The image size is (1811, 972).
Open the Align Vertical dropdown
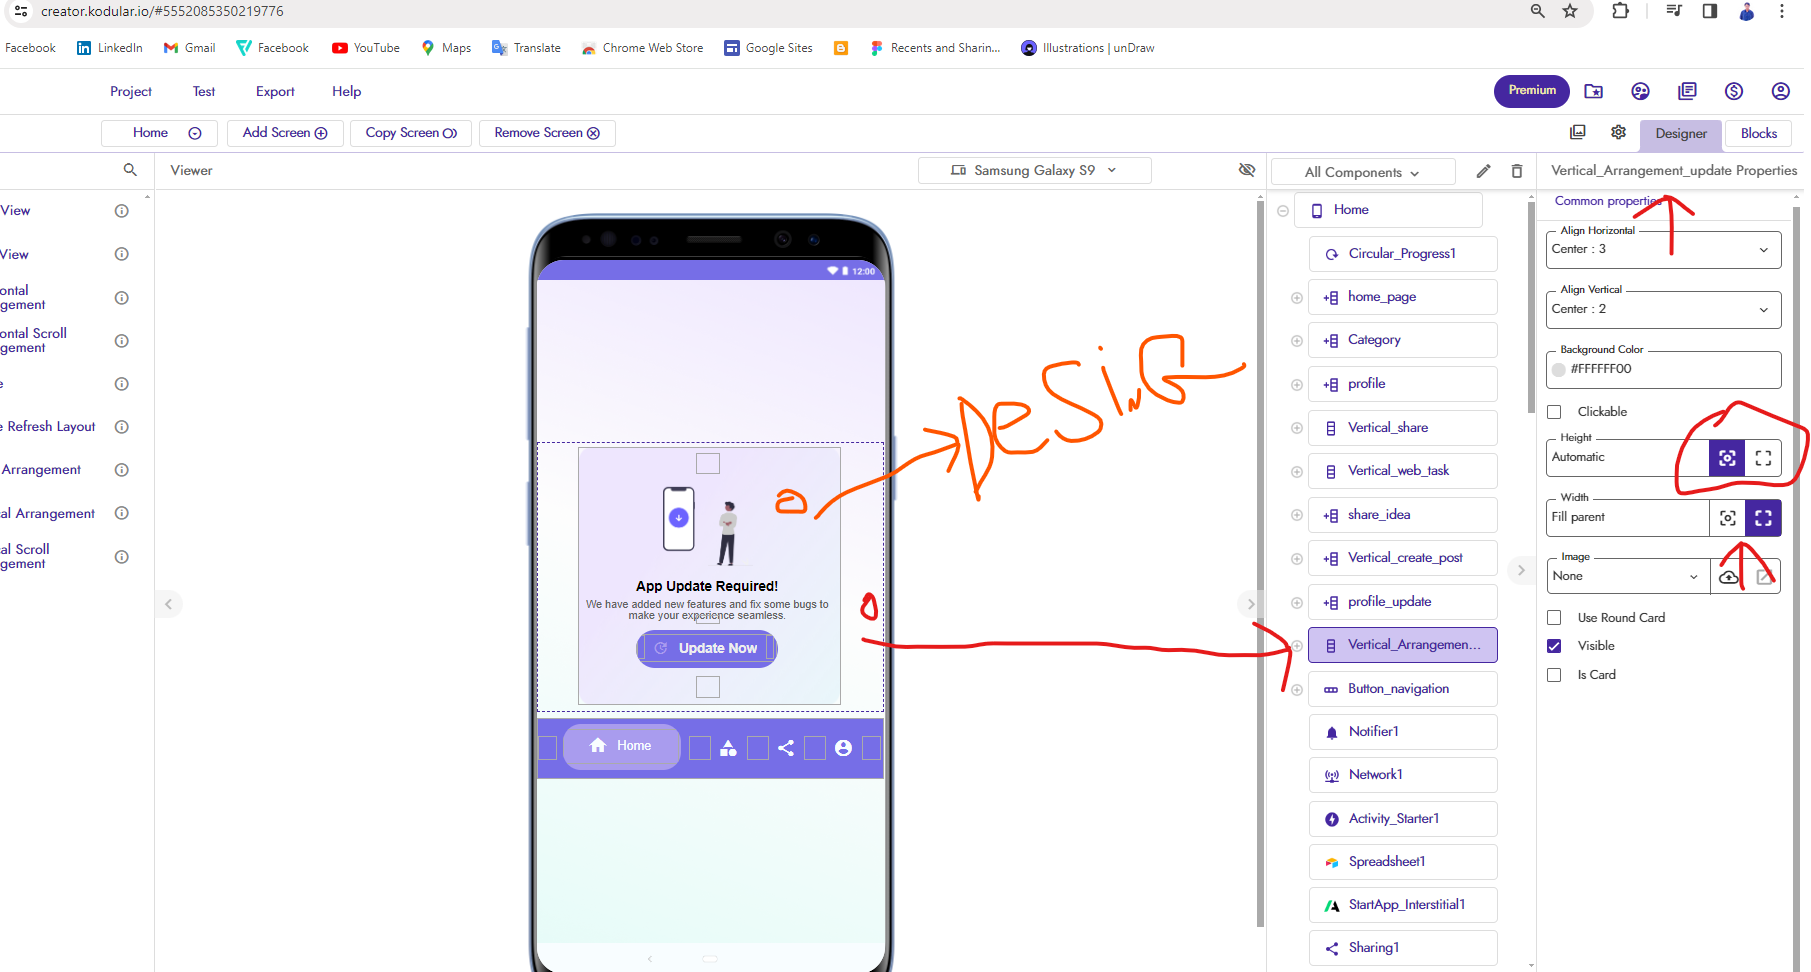(1663, 310)
